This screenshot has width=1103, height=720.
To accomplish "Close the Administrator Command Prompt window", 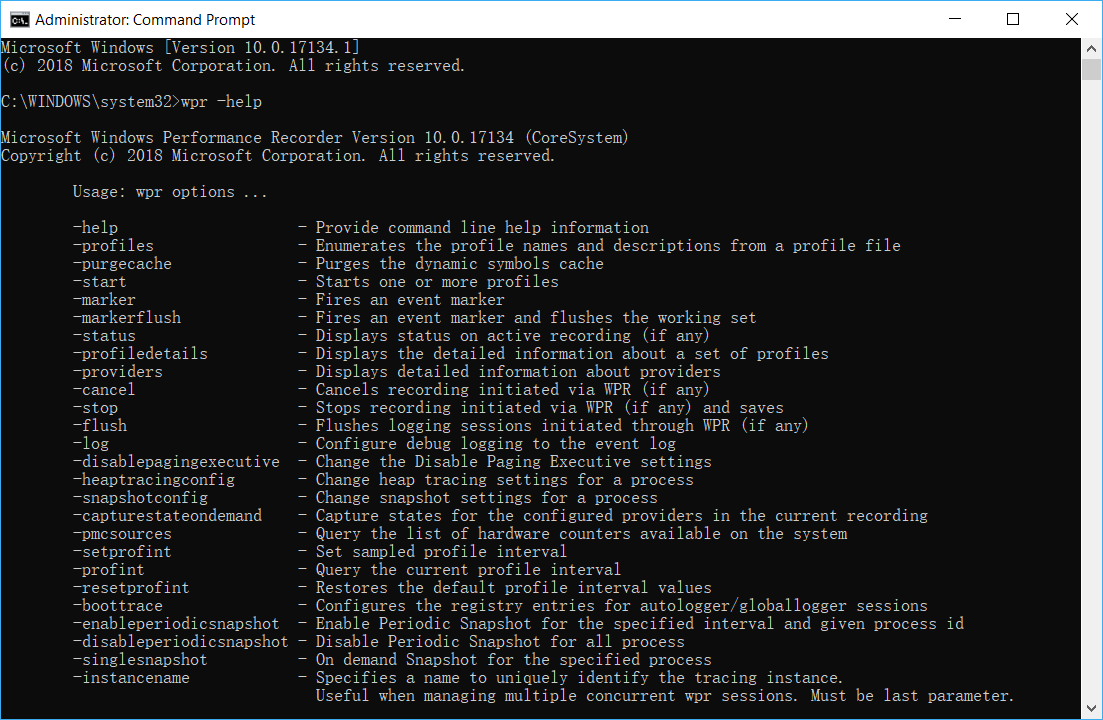I will click(1071, 19).
